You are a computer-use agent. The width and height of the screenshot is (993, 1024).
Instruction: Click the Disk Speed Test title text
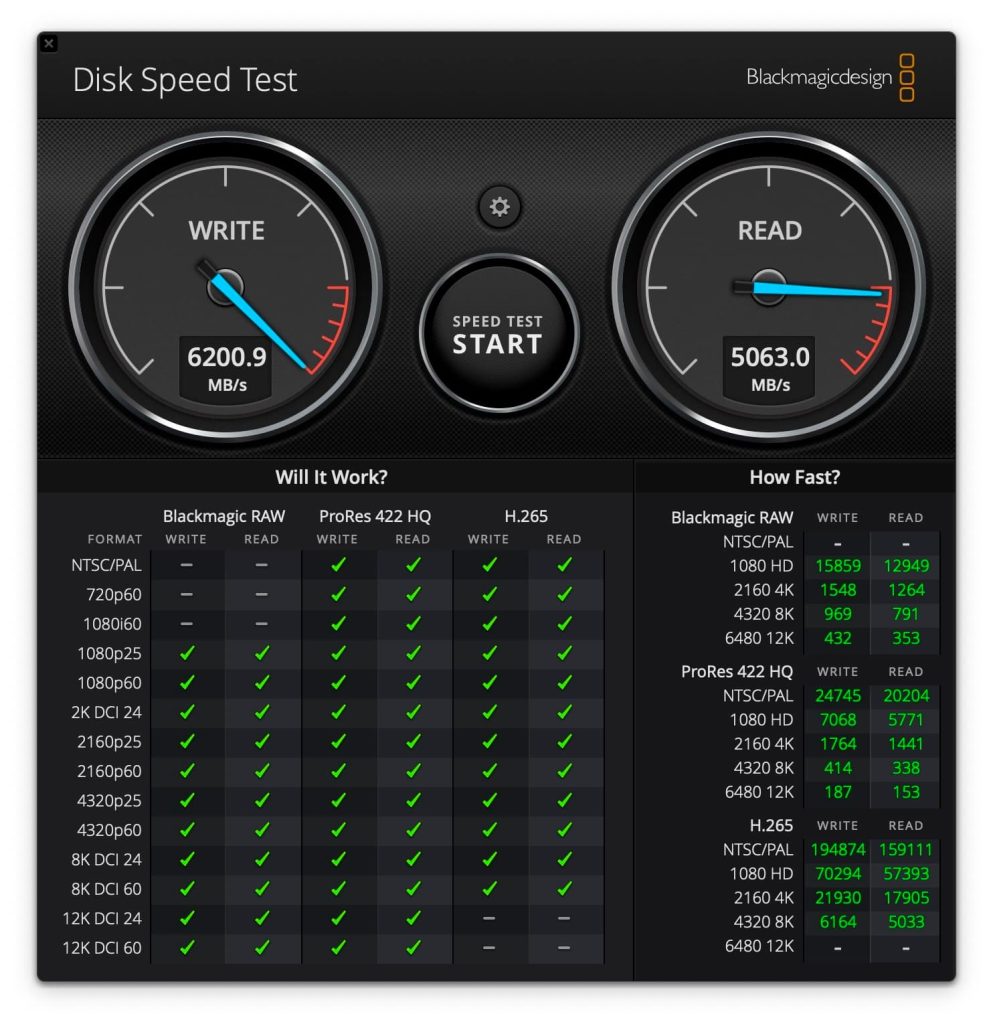click(x=184, y=80)
